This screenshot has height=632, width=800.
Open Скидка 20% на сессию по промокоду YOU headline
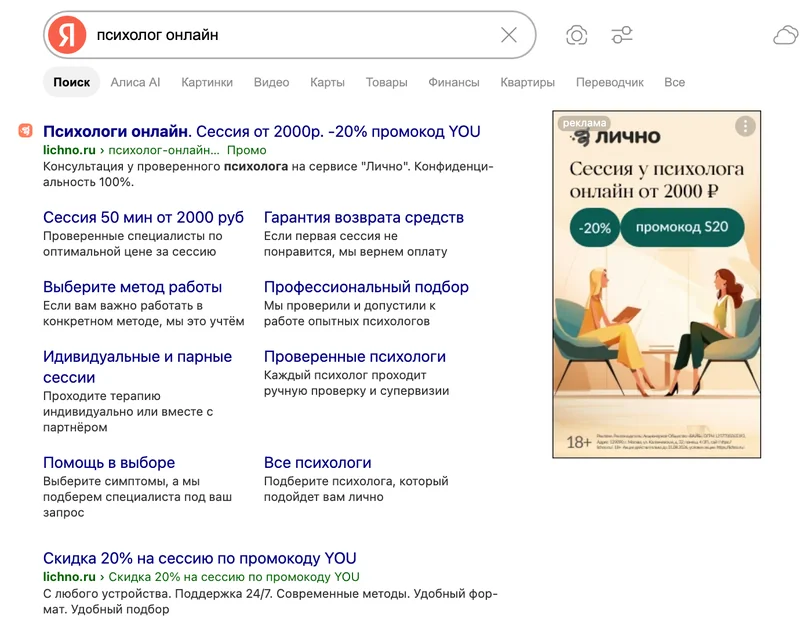199,558
